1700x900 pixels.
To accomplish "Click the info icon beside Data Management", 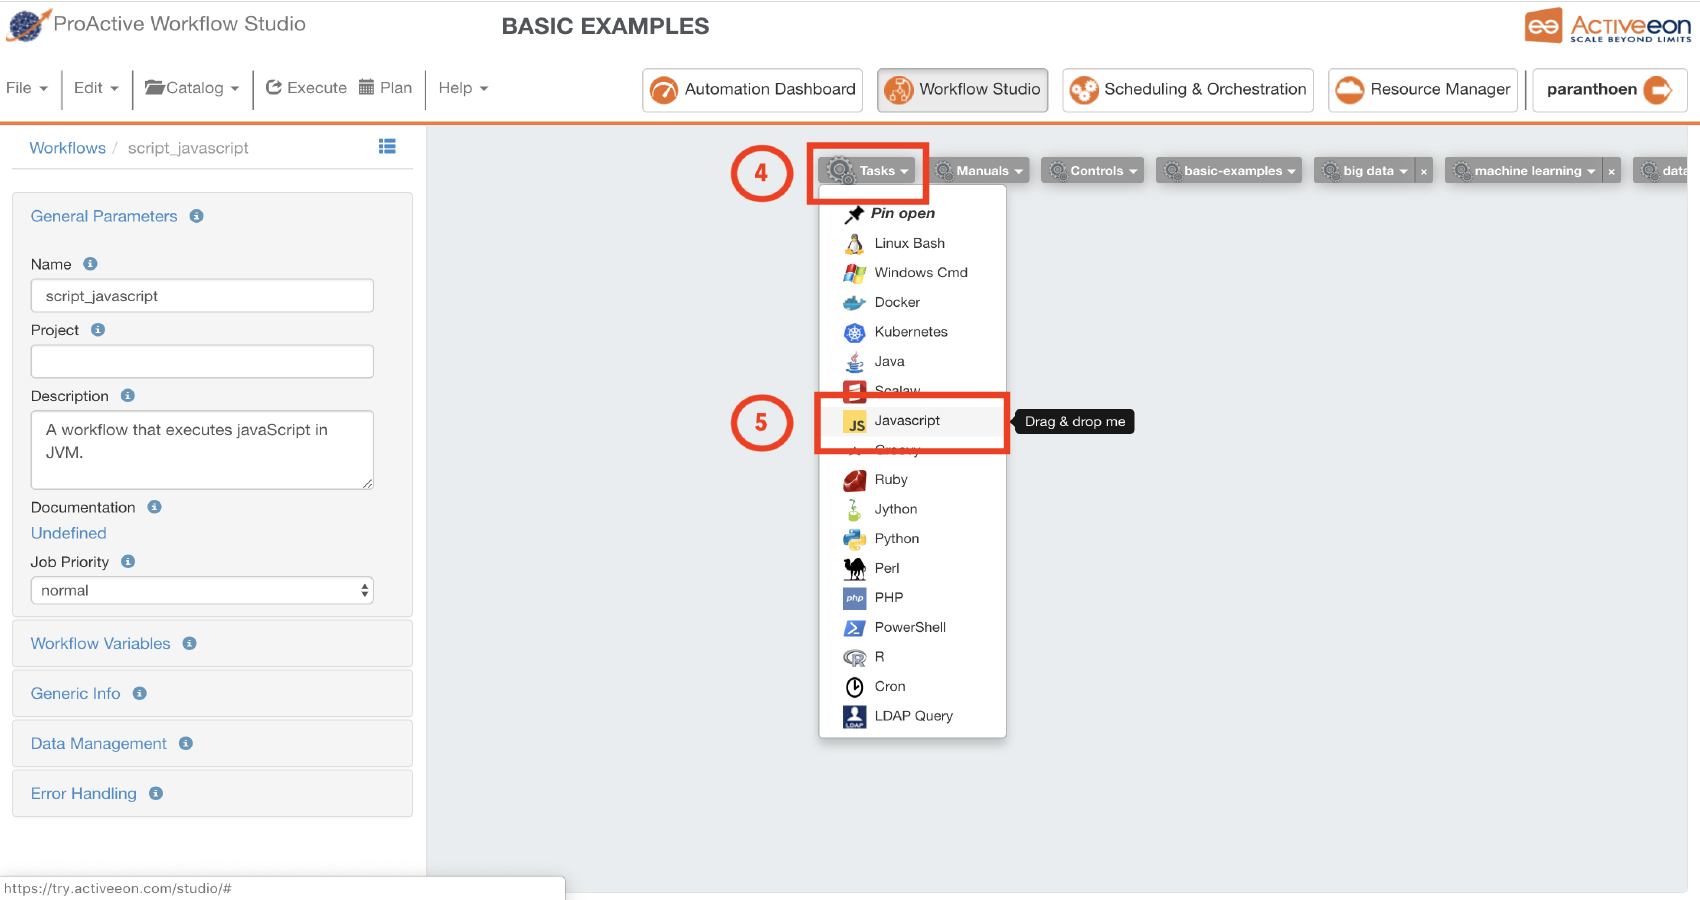I will pos(186,743).
